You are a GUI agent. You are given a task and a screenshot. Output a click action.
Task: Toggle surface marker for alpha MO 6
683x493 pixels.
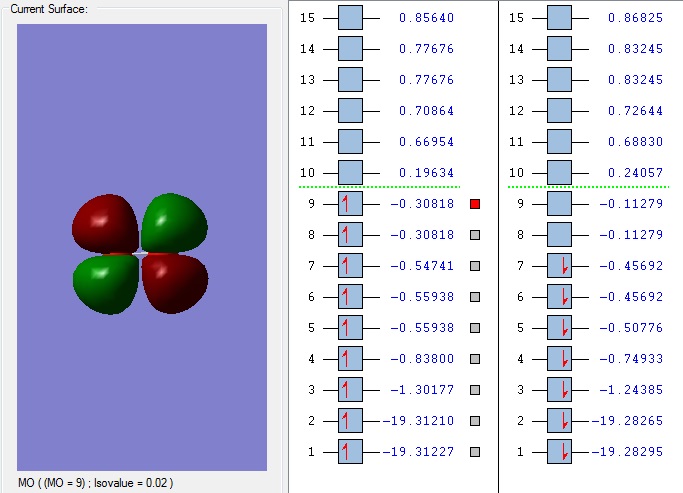(475, 297)
